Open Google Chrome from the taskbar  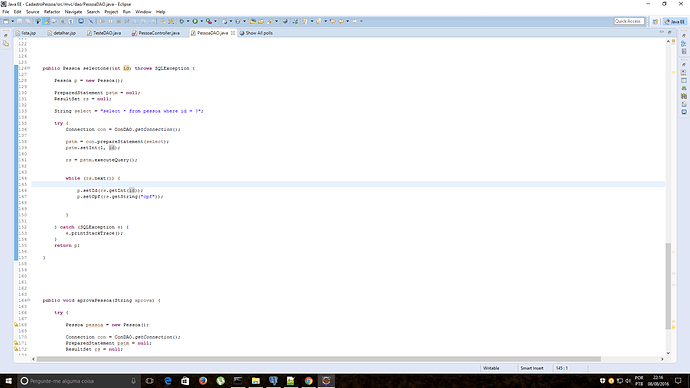308,381
